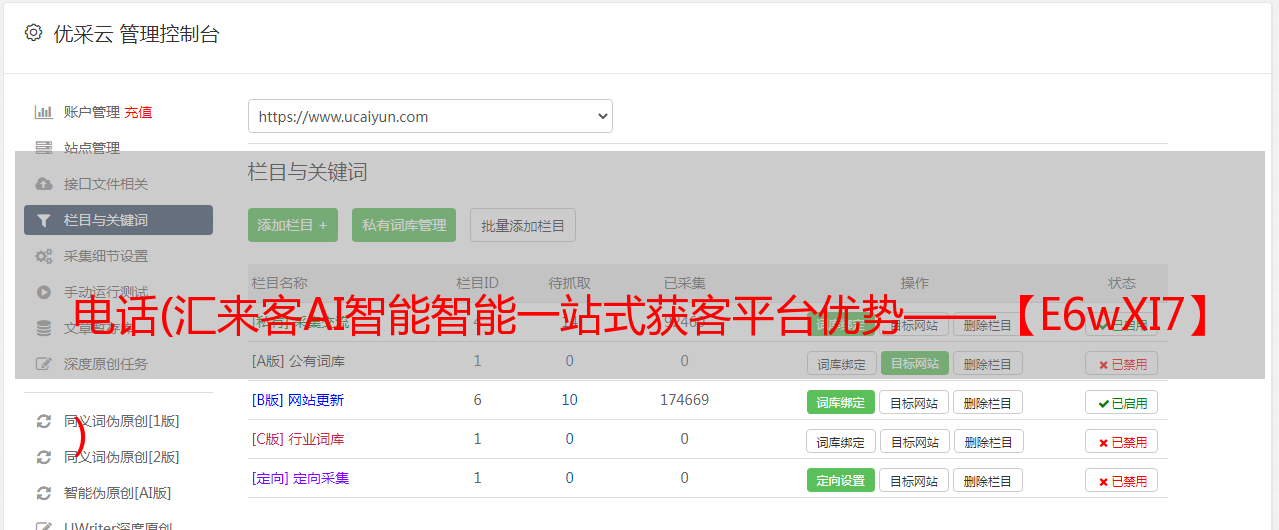Toggle 已禁用 status for the 行业词库 row
1279x530 pixels.
click(1122, 441)
